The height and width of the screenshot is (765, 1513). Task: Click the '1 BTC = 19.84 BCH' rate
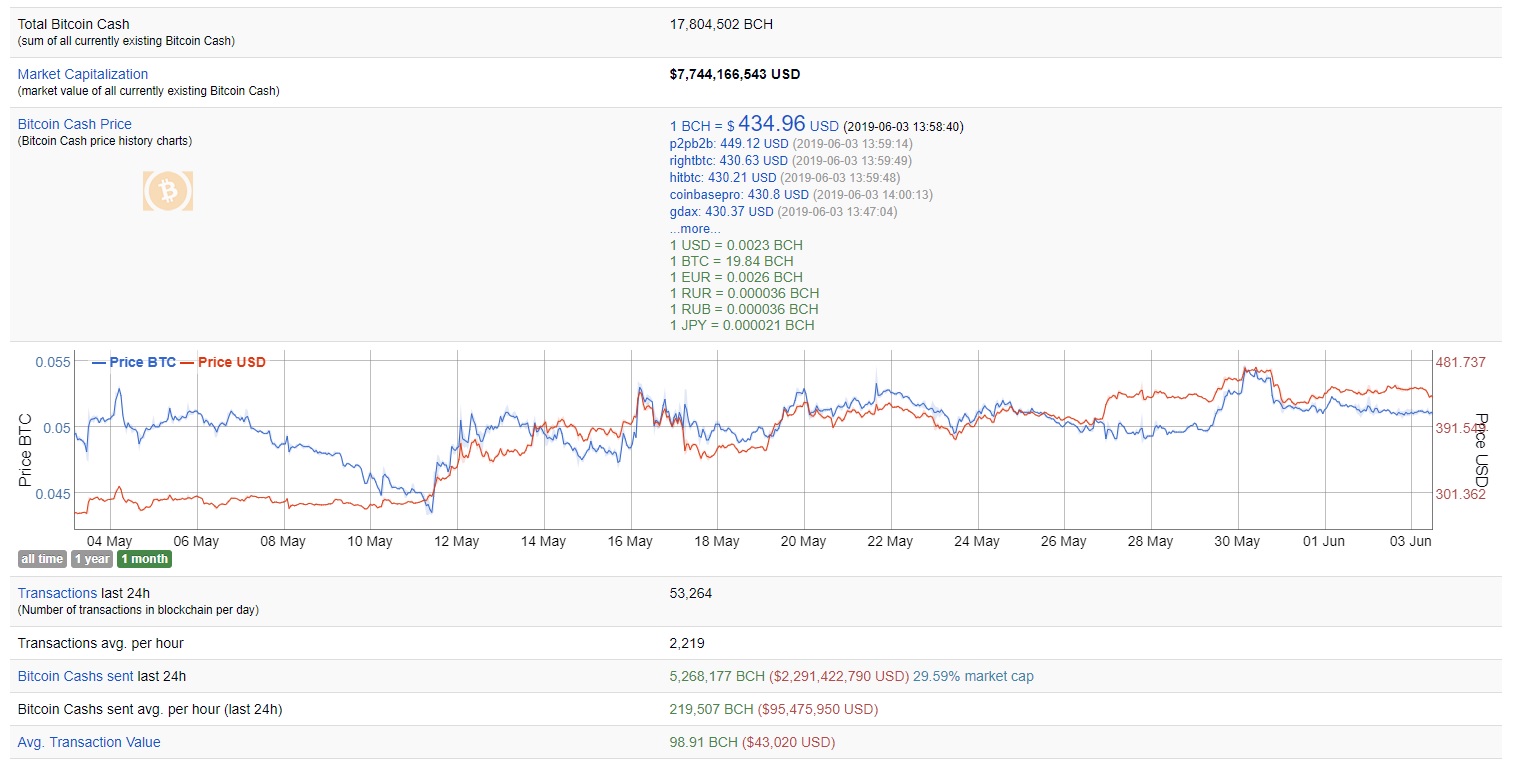[731, 261]
